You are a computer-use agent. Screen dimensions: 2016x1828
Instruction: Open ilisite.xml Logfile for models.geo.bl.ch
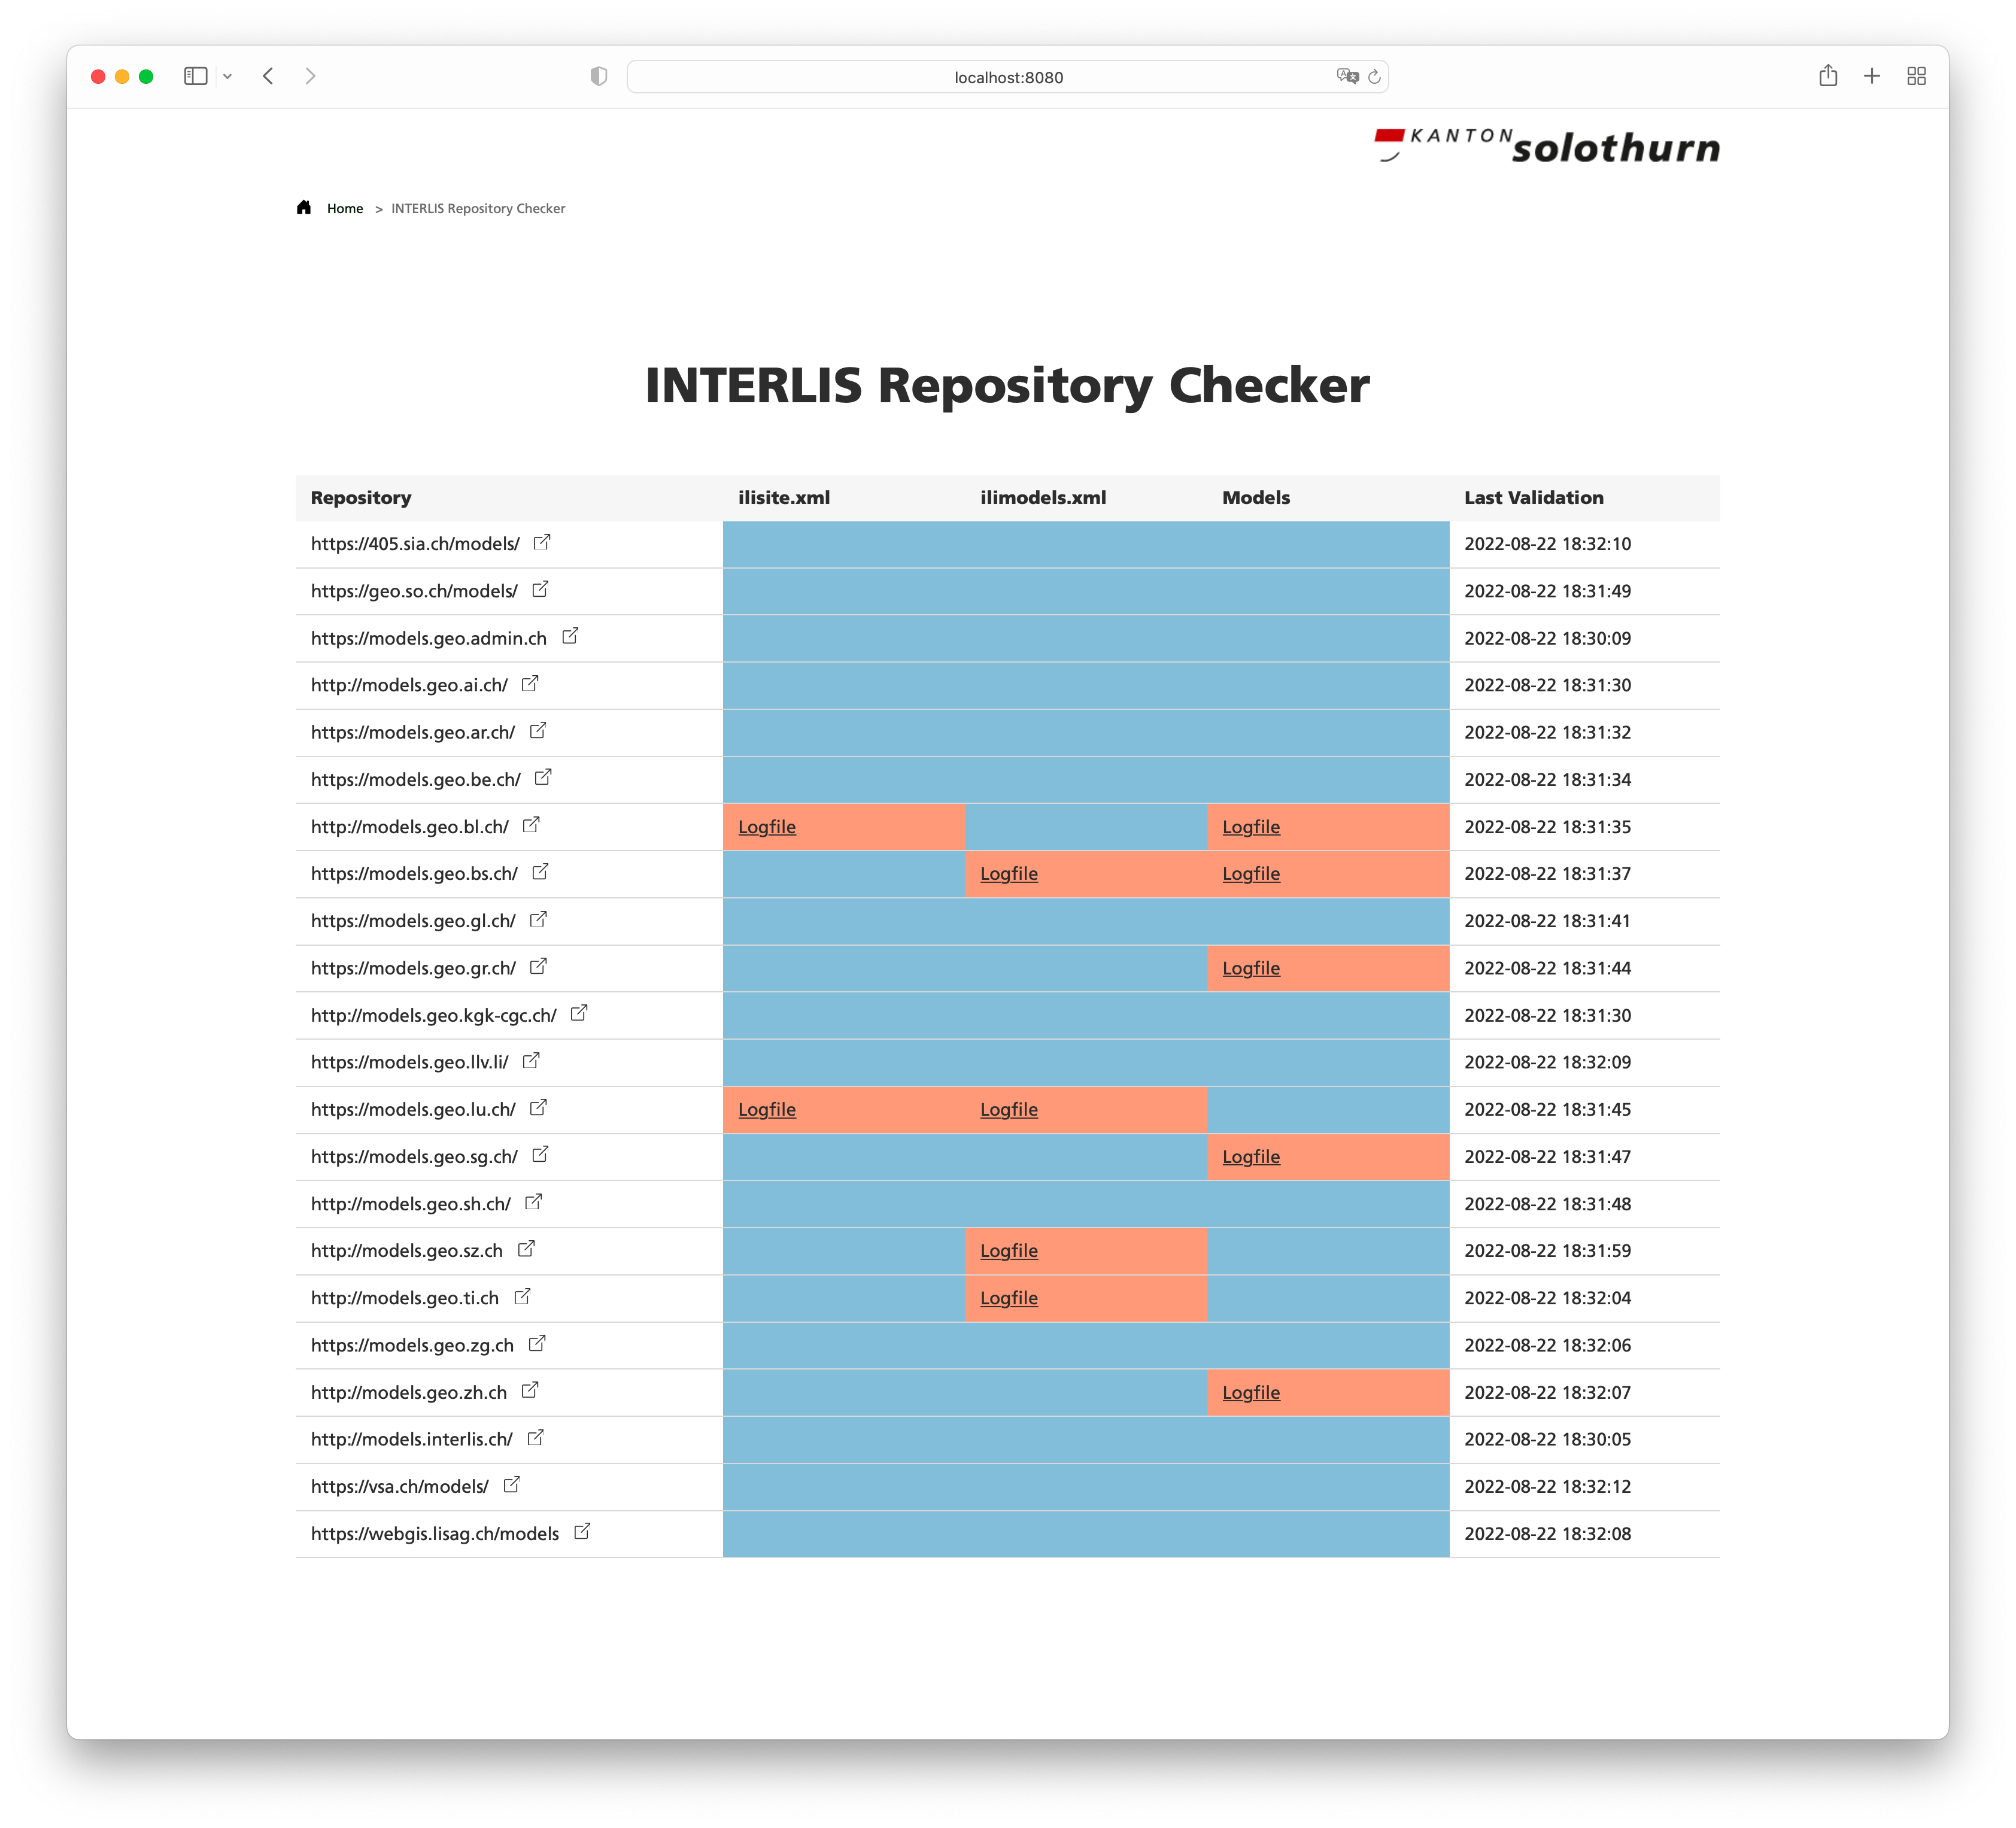click(767, 827)
